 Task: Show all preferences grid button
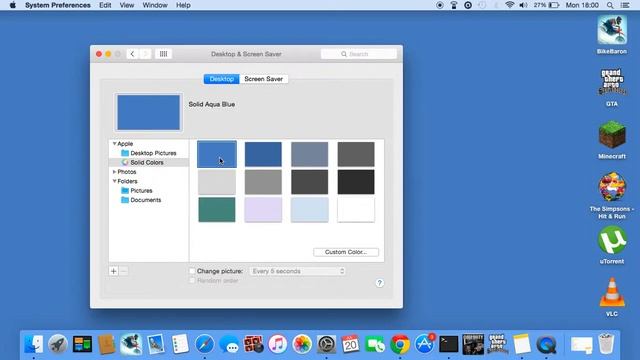(163, 54)
